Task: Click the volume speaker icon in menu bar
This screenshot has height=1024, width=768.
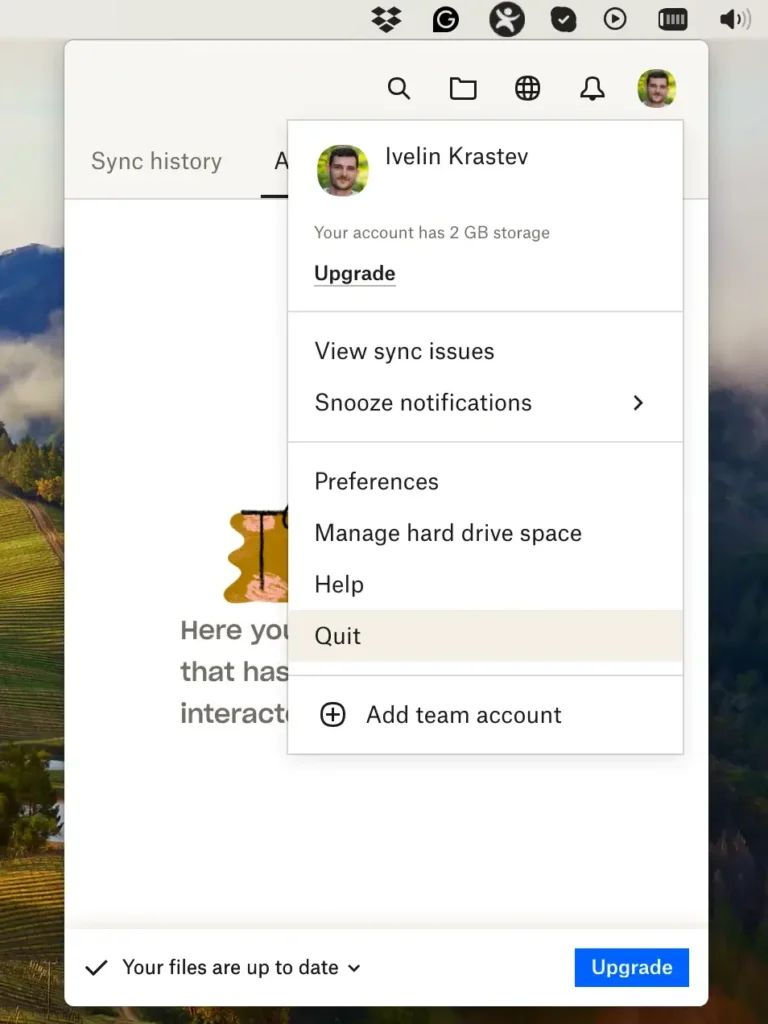Action: (x=735, y=19)
